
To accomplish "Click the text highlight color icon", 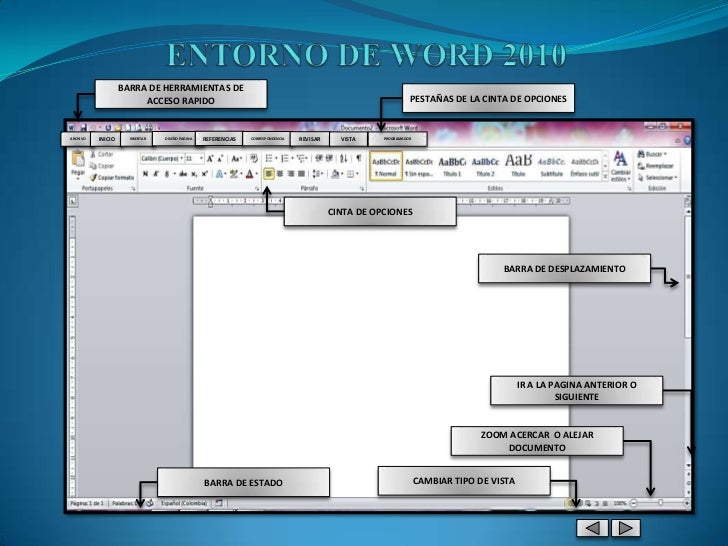I will point(235,174).
